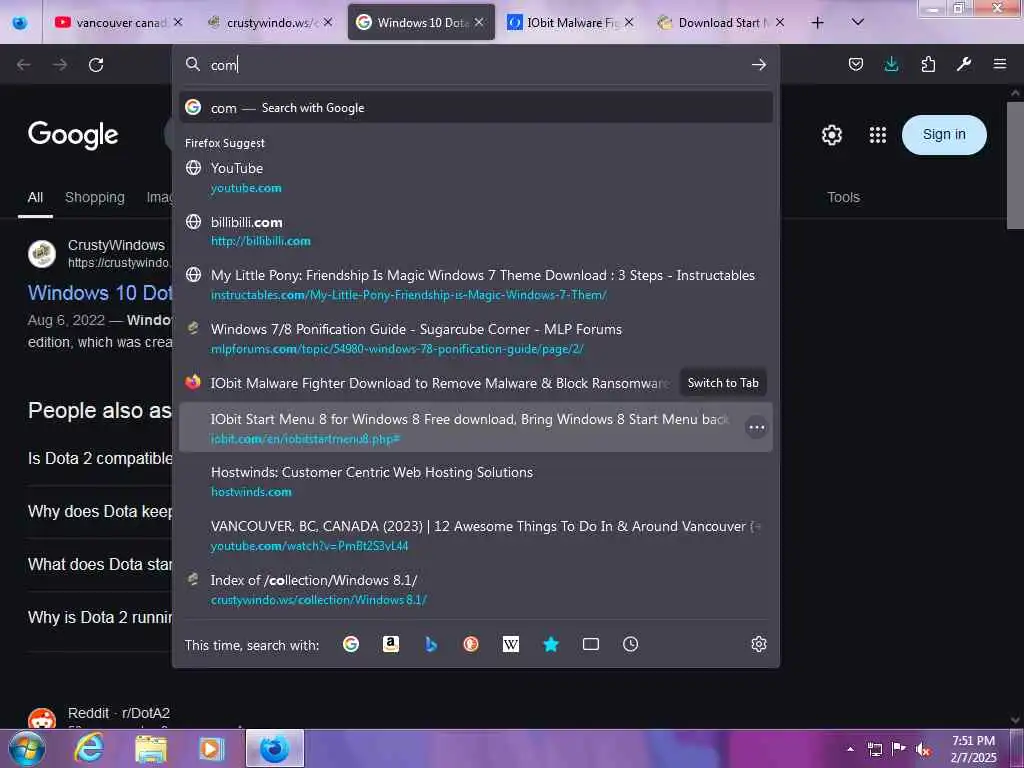Screen dimensions: 1024x768
Task: Choose com — Search with Google suggestion
Action: point(475,108)
